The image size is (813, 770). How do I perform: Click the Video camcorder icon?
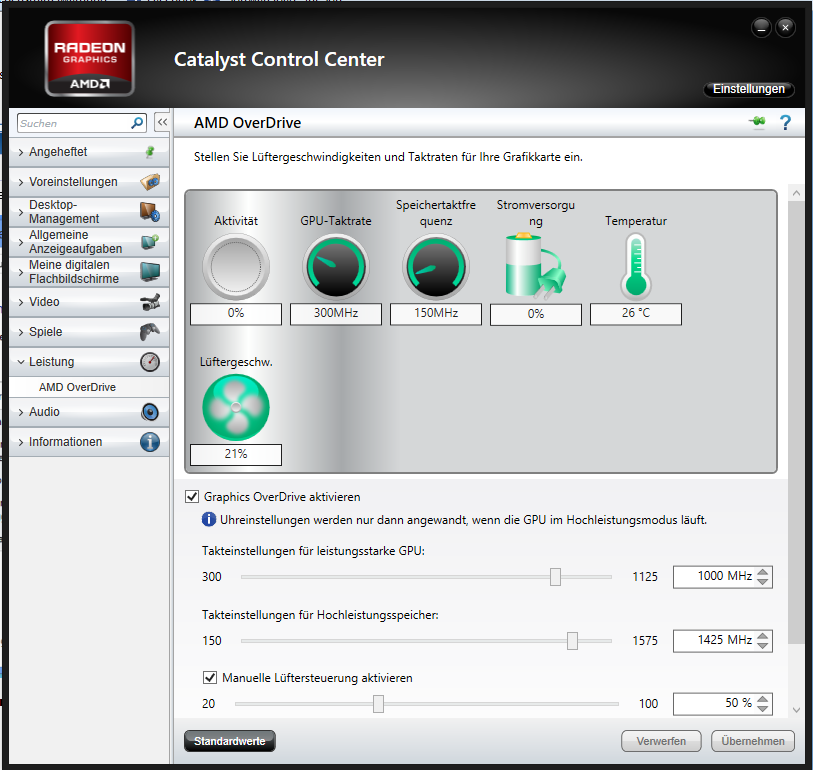150,302
